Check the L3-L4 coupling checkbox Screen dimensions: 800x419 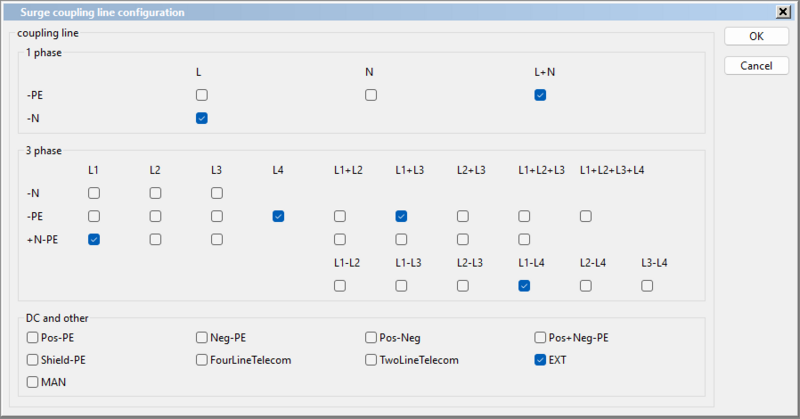coord(647,286)
